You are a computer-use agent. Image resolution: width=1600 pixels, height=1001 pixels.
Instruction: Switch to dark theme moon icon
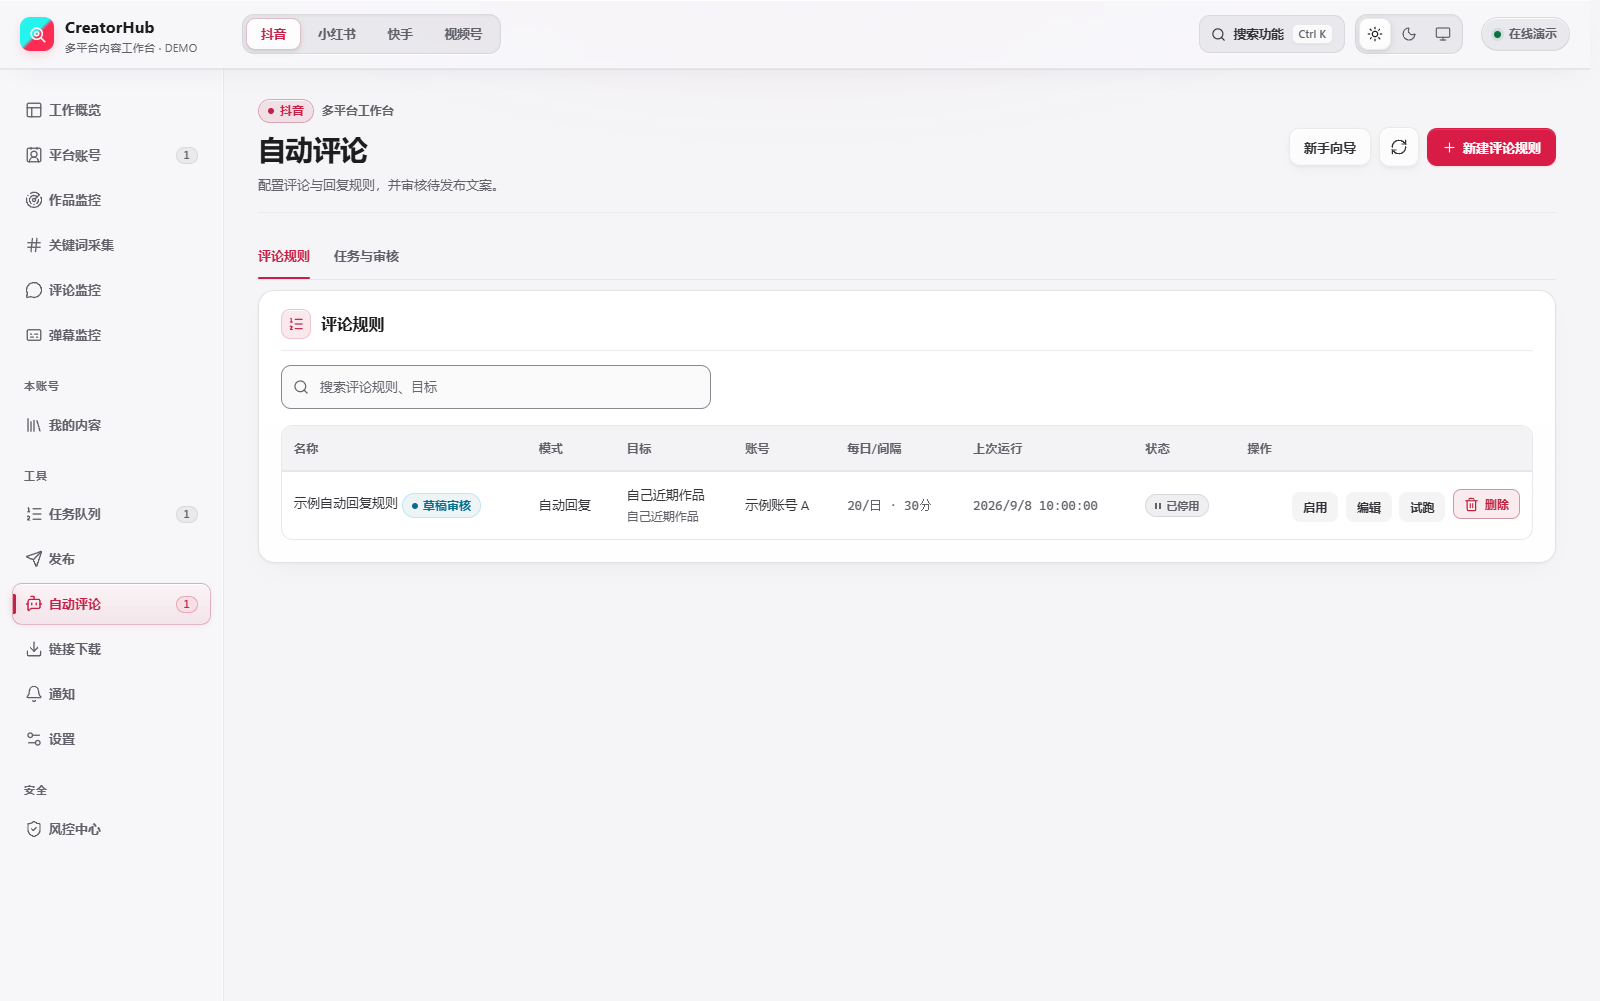pos(1409,34)
